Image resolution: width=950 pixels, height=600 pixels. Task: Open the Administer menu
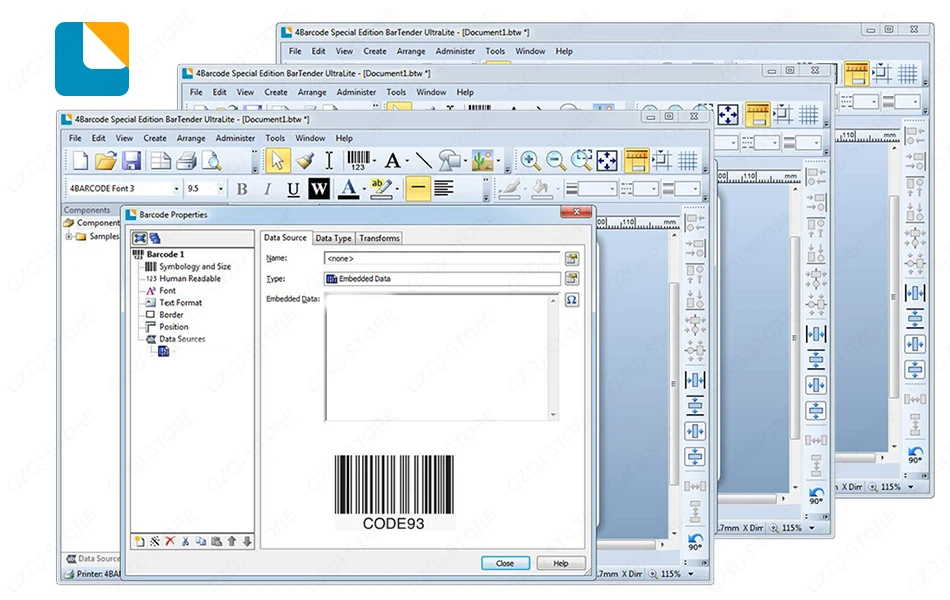(x=235, y=138)
